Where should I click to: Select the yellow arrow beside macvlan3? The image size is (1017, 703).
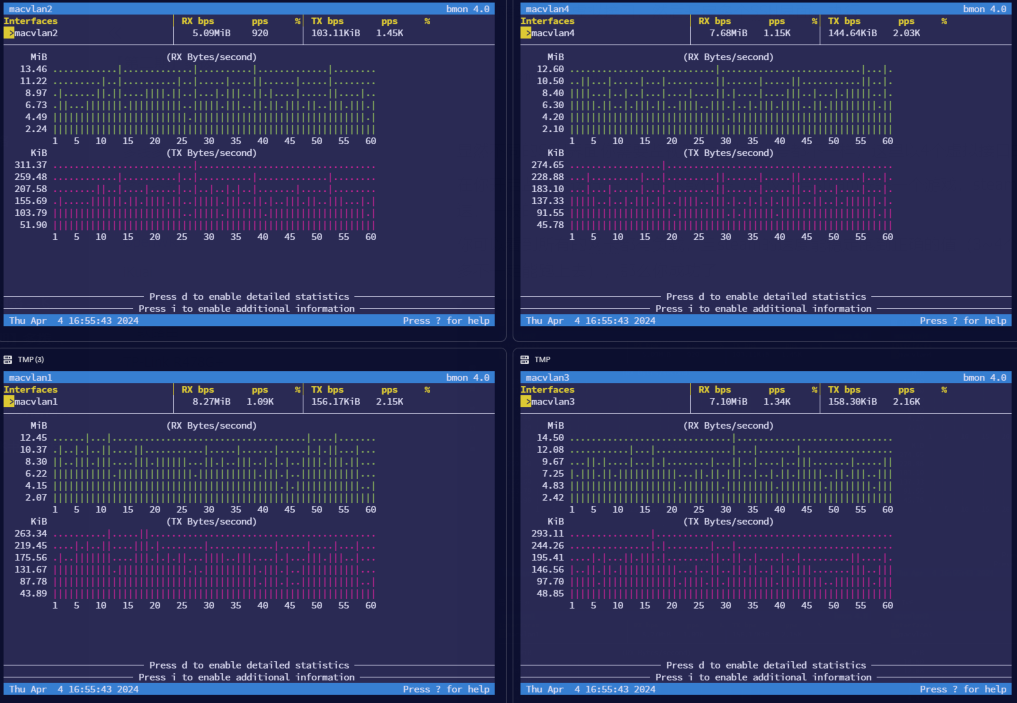pyautogui.click(x=526, y=401)
